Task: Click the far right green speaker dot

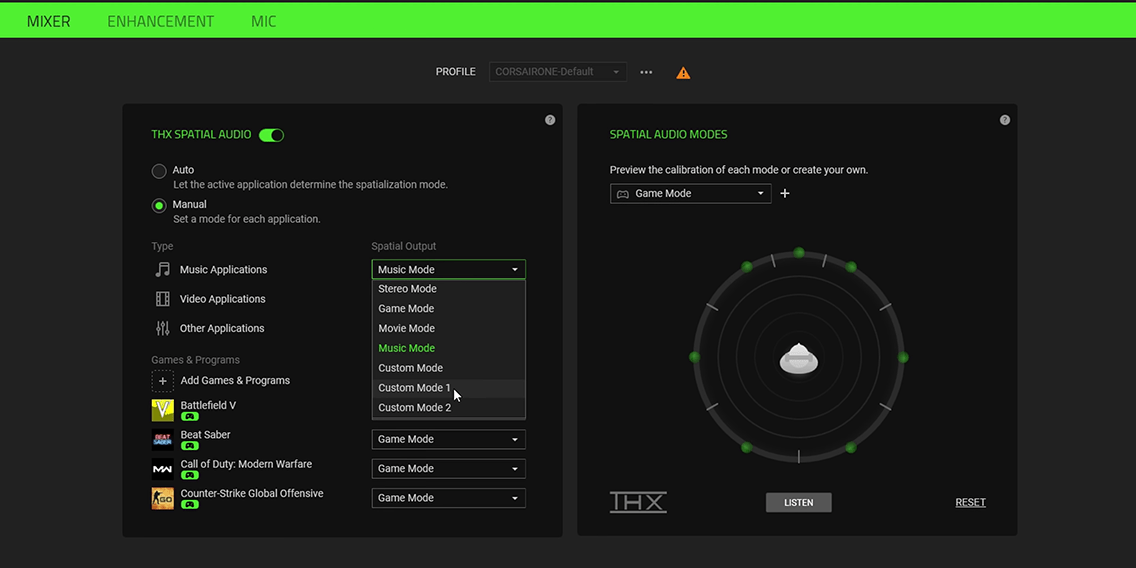Action: 903,357
